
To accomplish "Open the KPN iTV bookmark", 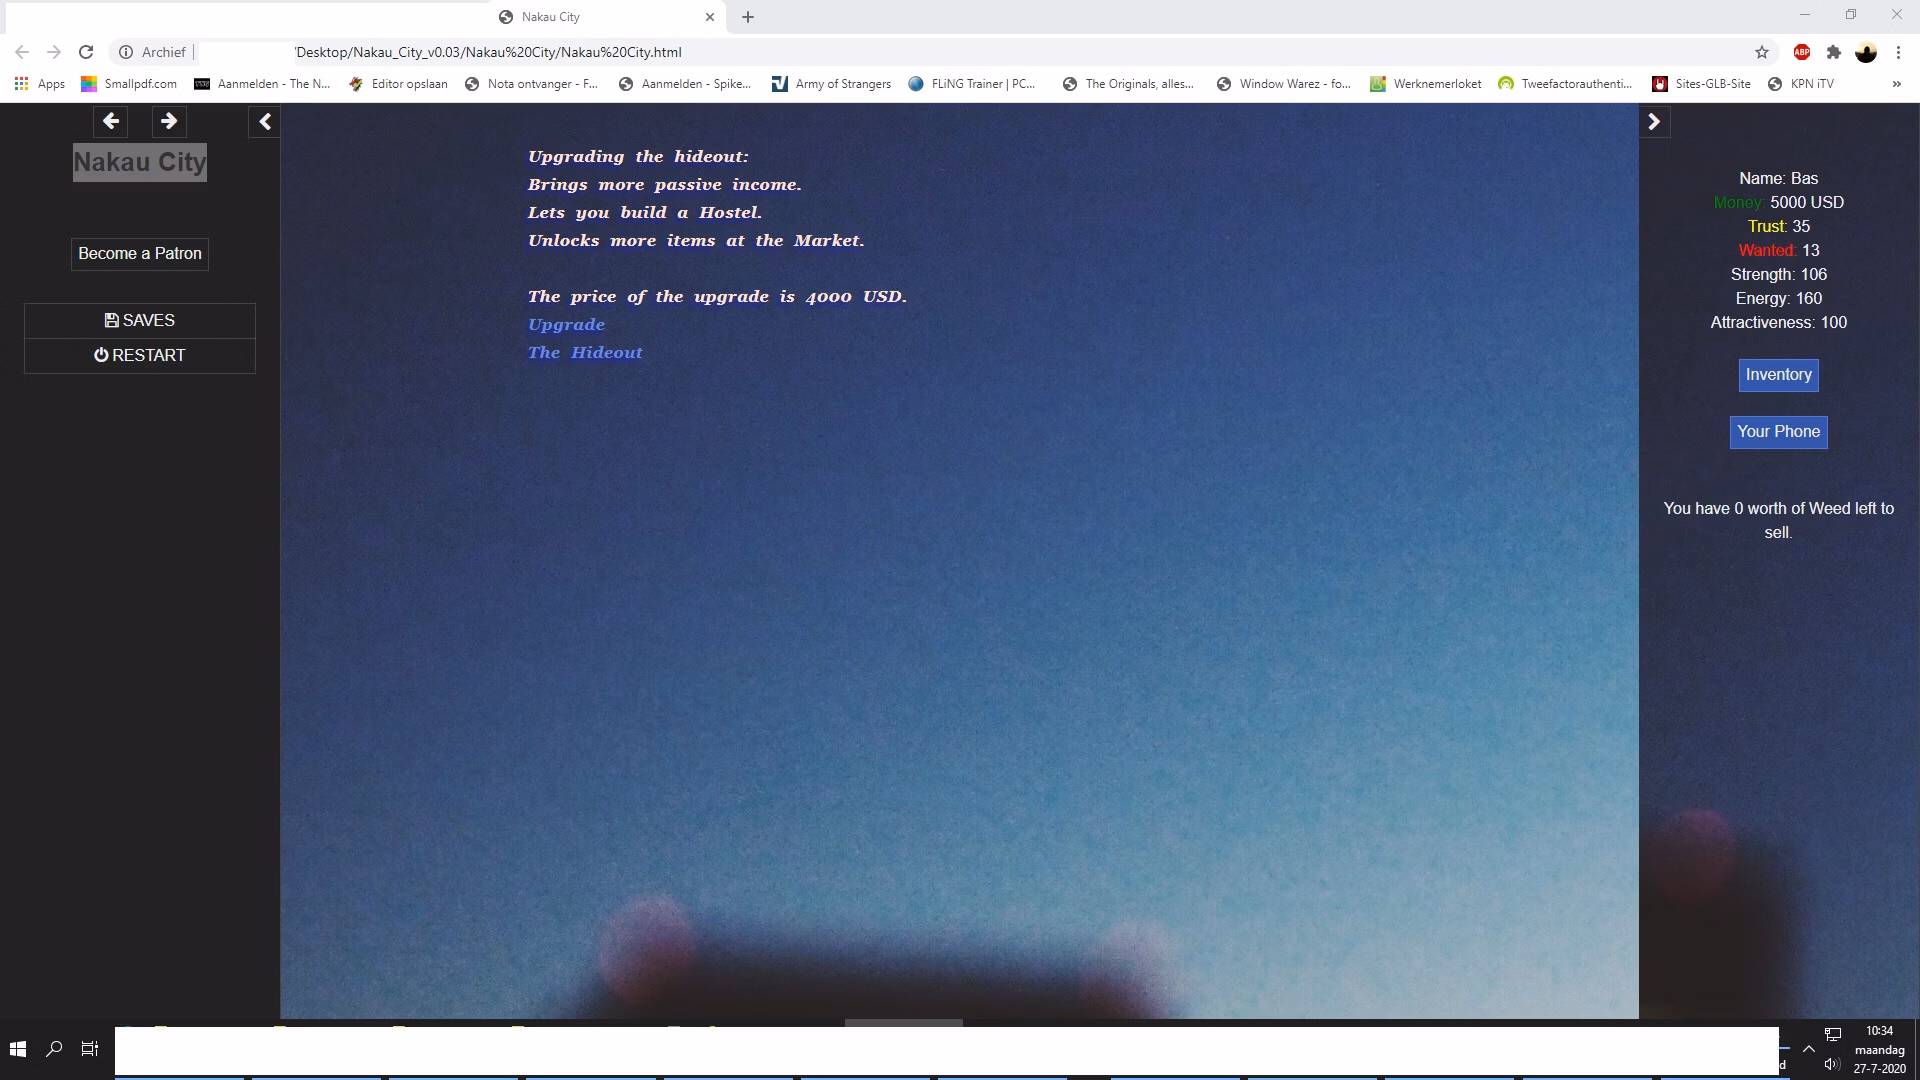I will (x=1801, y=84).
